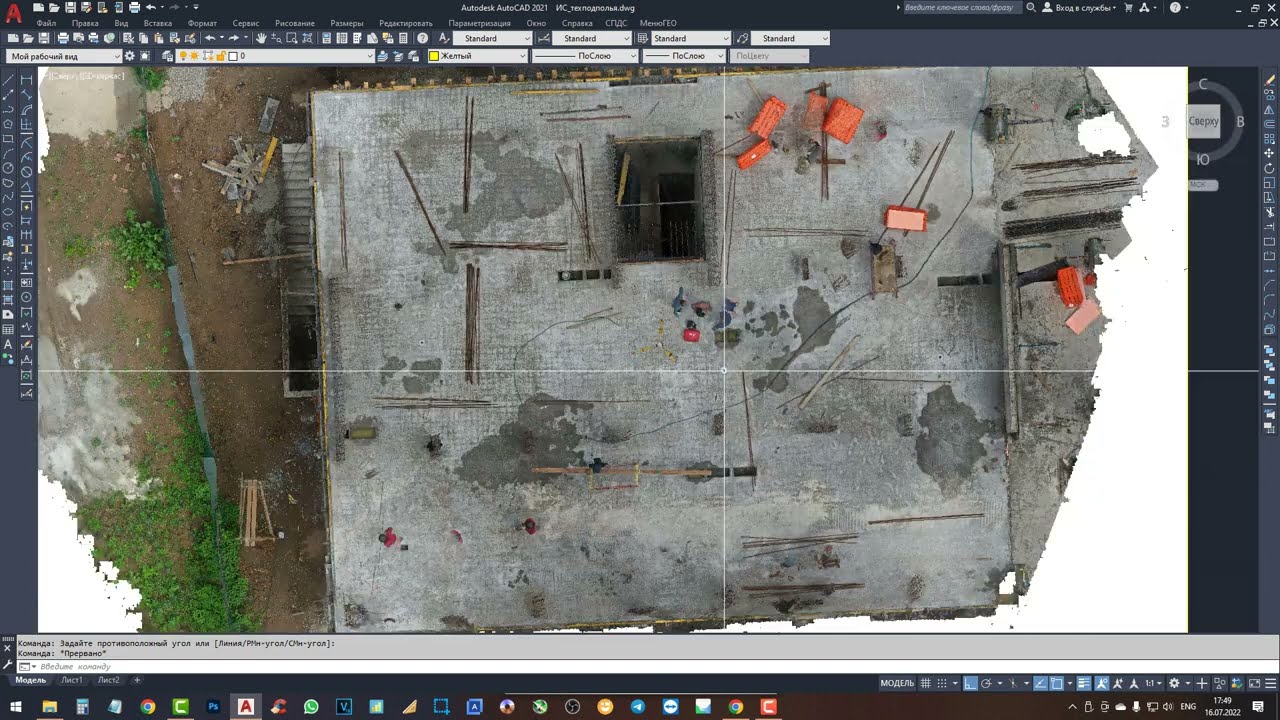The image size is (1280, 720).
Task: Open the Файл menu
Action: [x=46, y=22]
